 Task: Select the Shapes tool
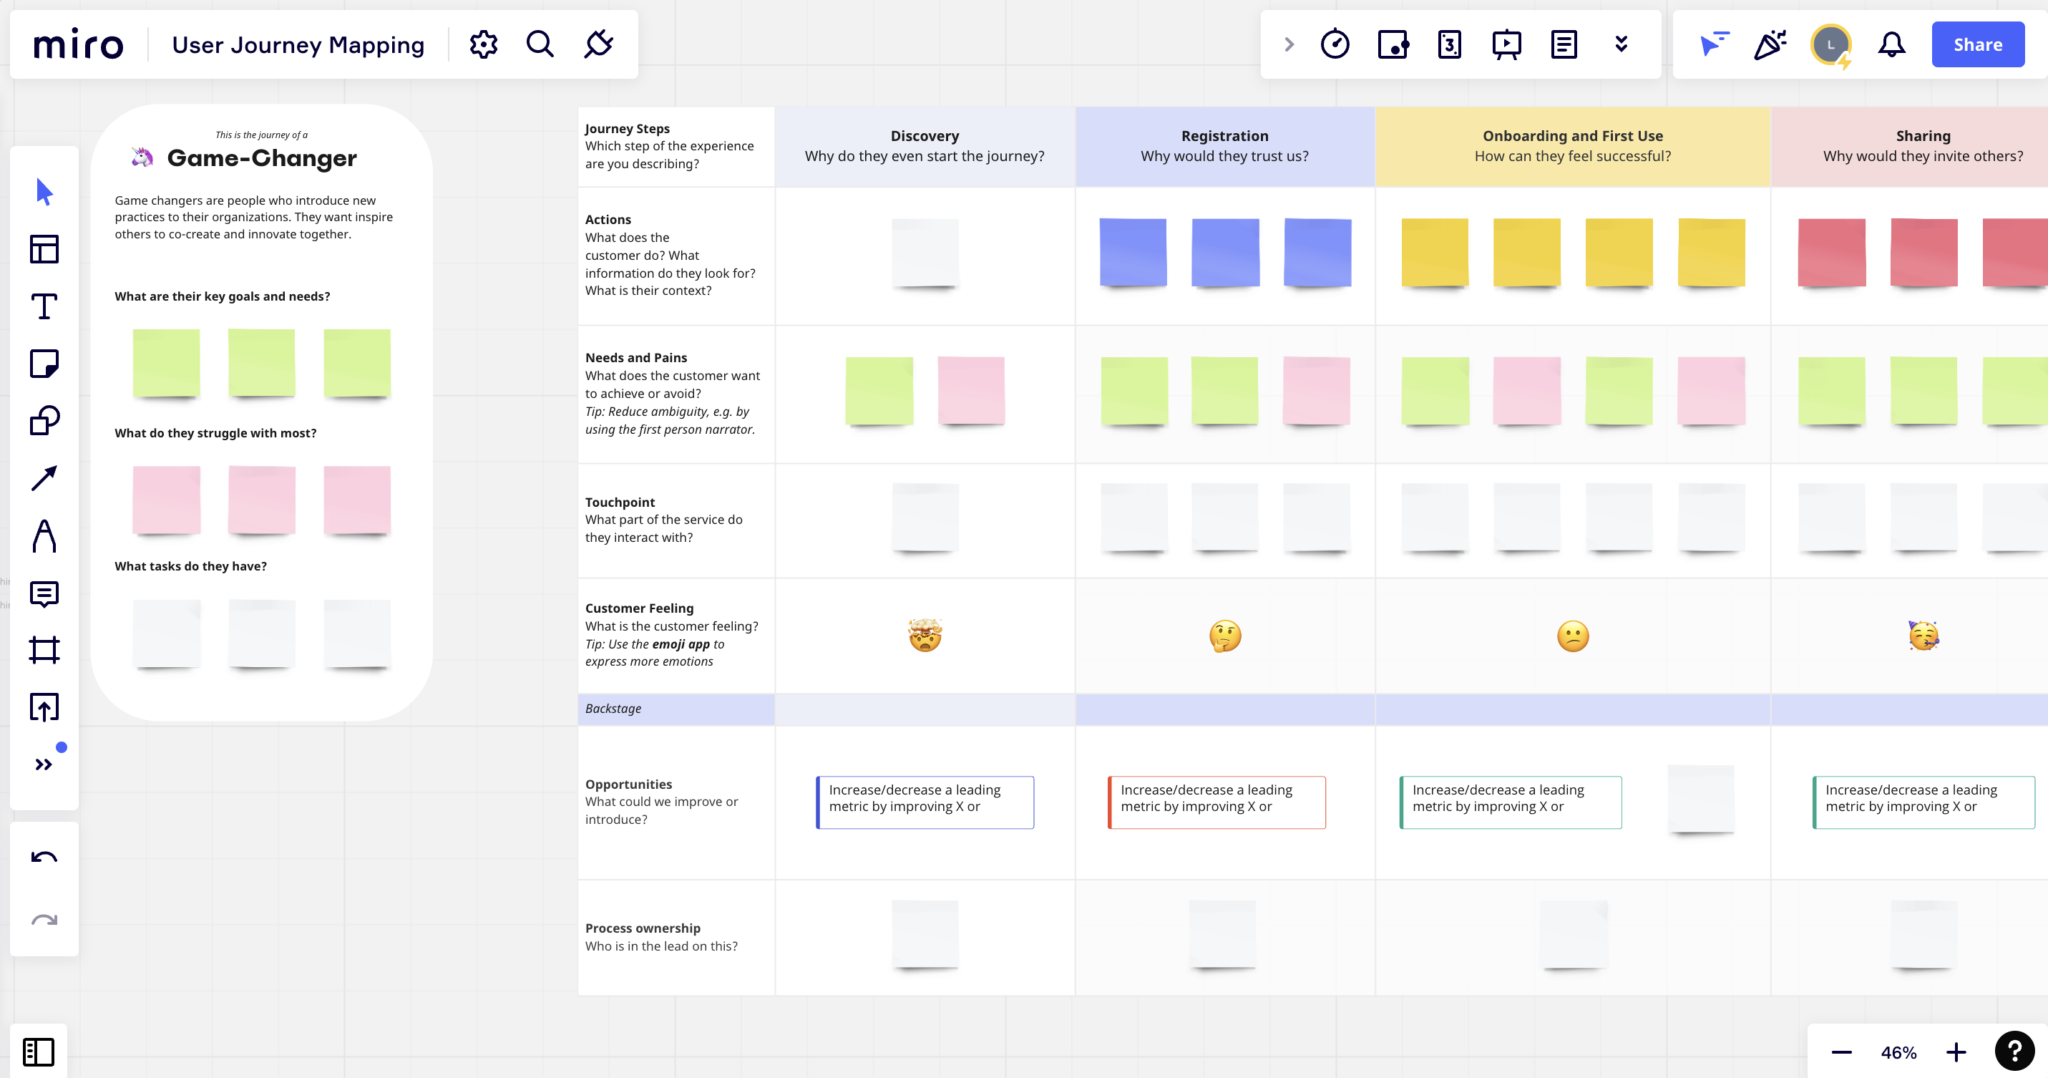[x=44, y=421]
